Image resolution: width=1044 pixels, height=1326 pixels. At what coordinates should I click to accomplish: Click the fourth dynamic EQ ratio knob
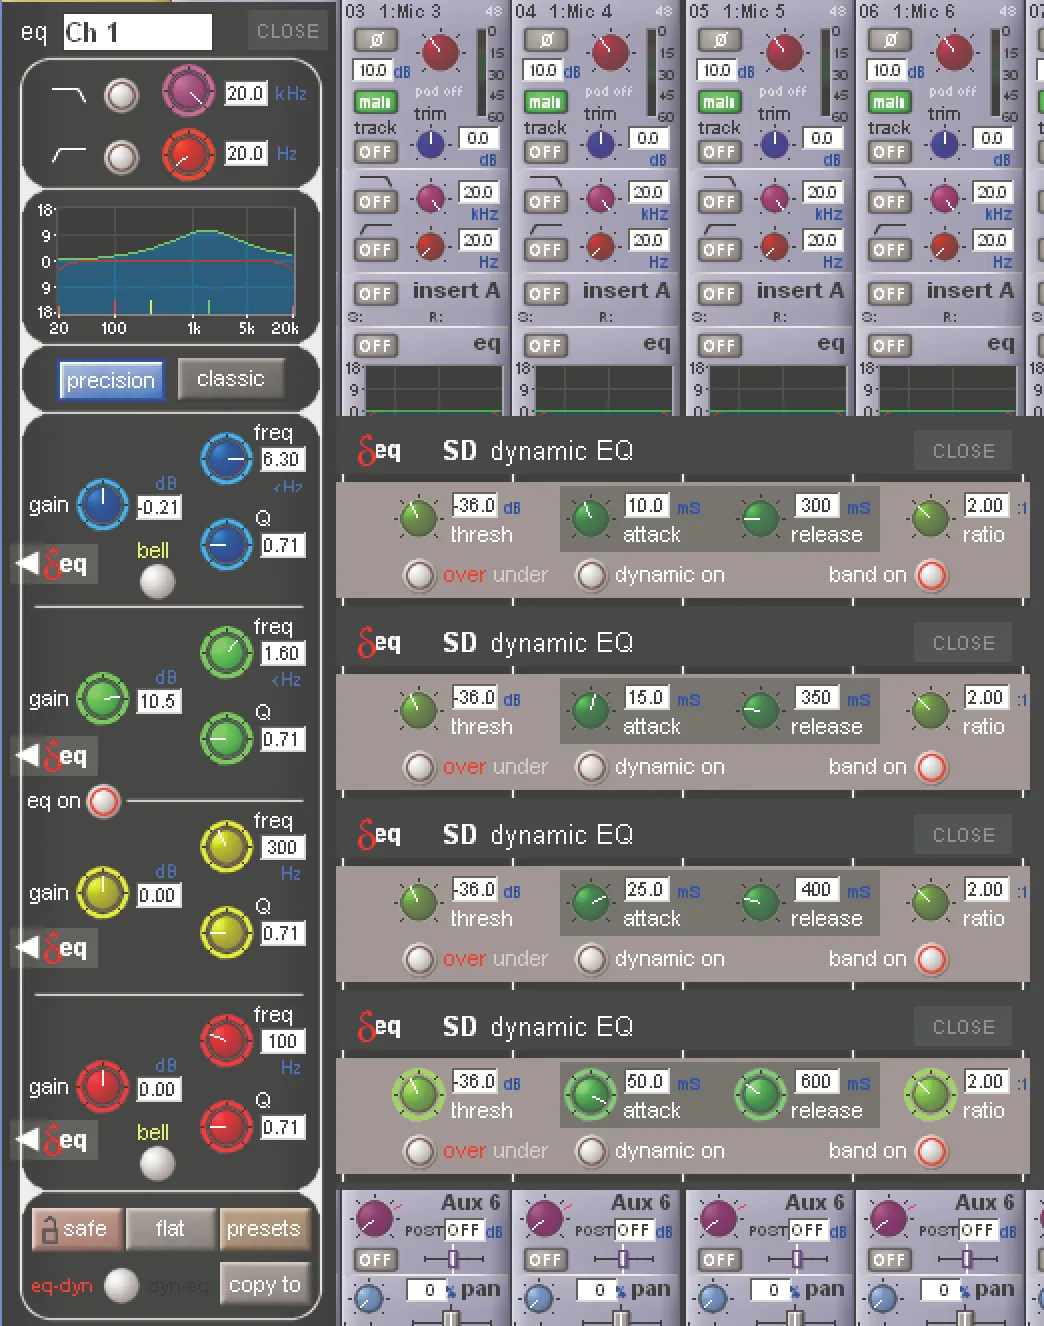[x=930, y=1094]
